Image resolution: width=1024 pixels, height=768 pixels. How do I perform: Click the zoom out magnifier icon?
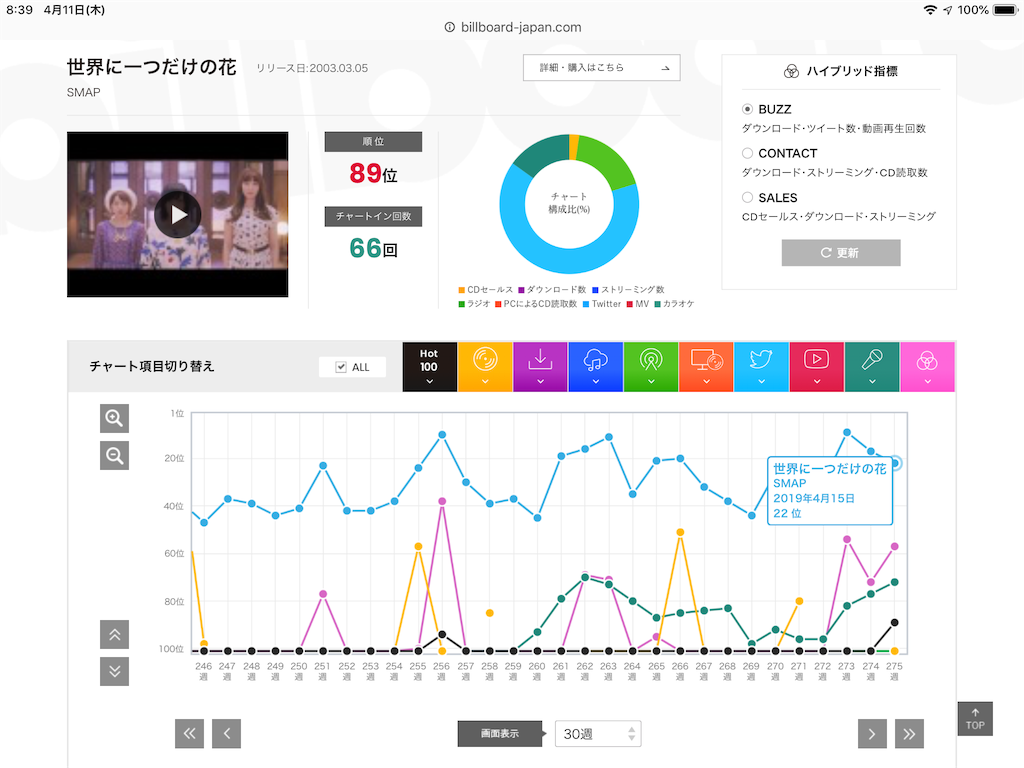[114, 455]
